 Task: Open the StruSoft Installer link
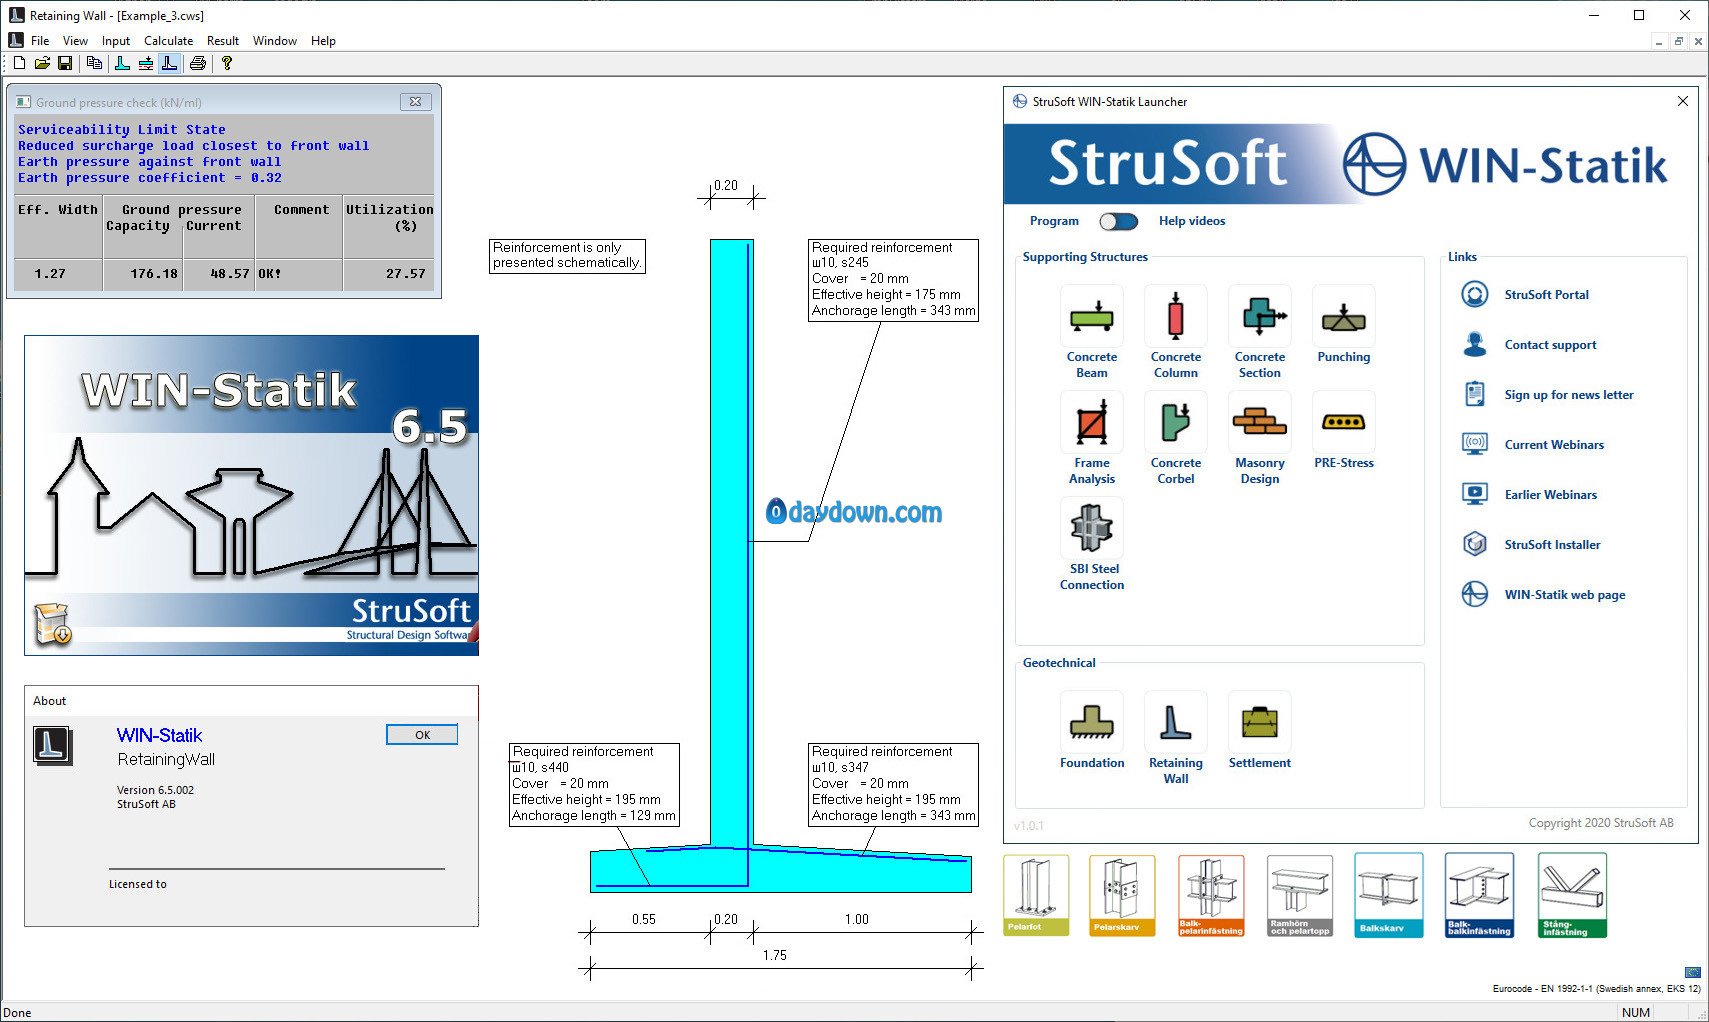click(1552, 545)
